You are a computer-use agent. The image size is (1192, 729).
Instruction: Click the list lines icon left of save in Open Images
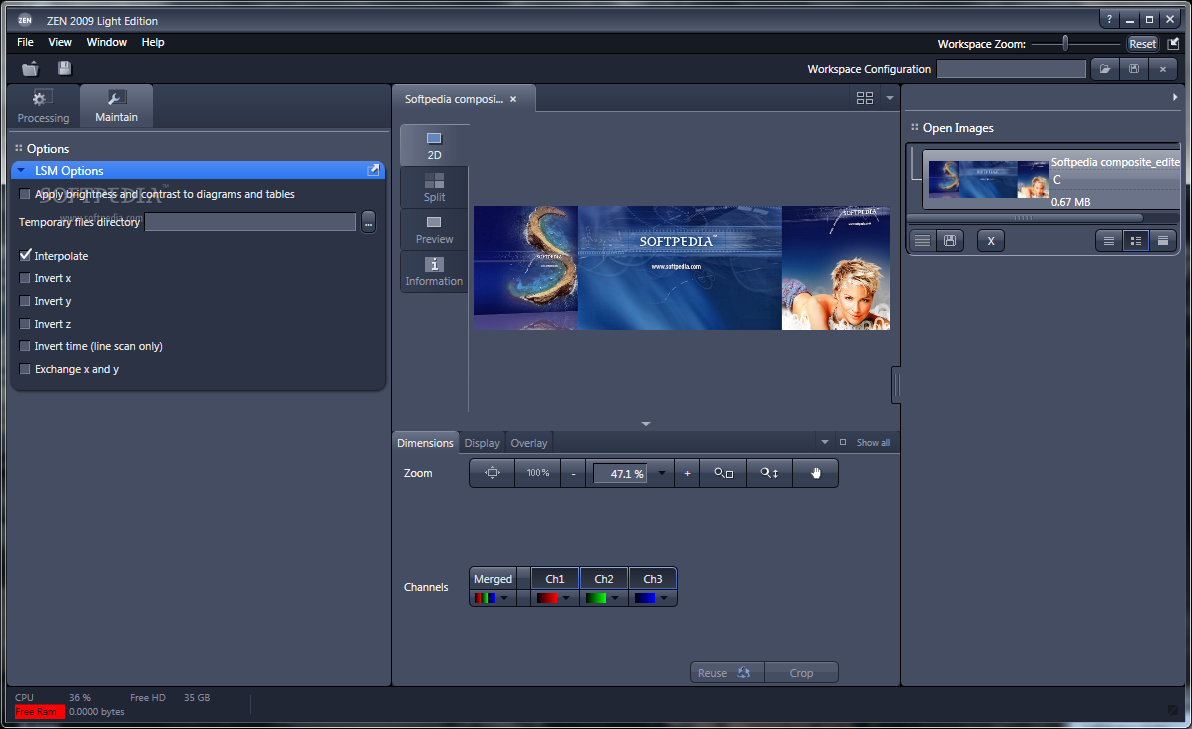tap(922, 241)
